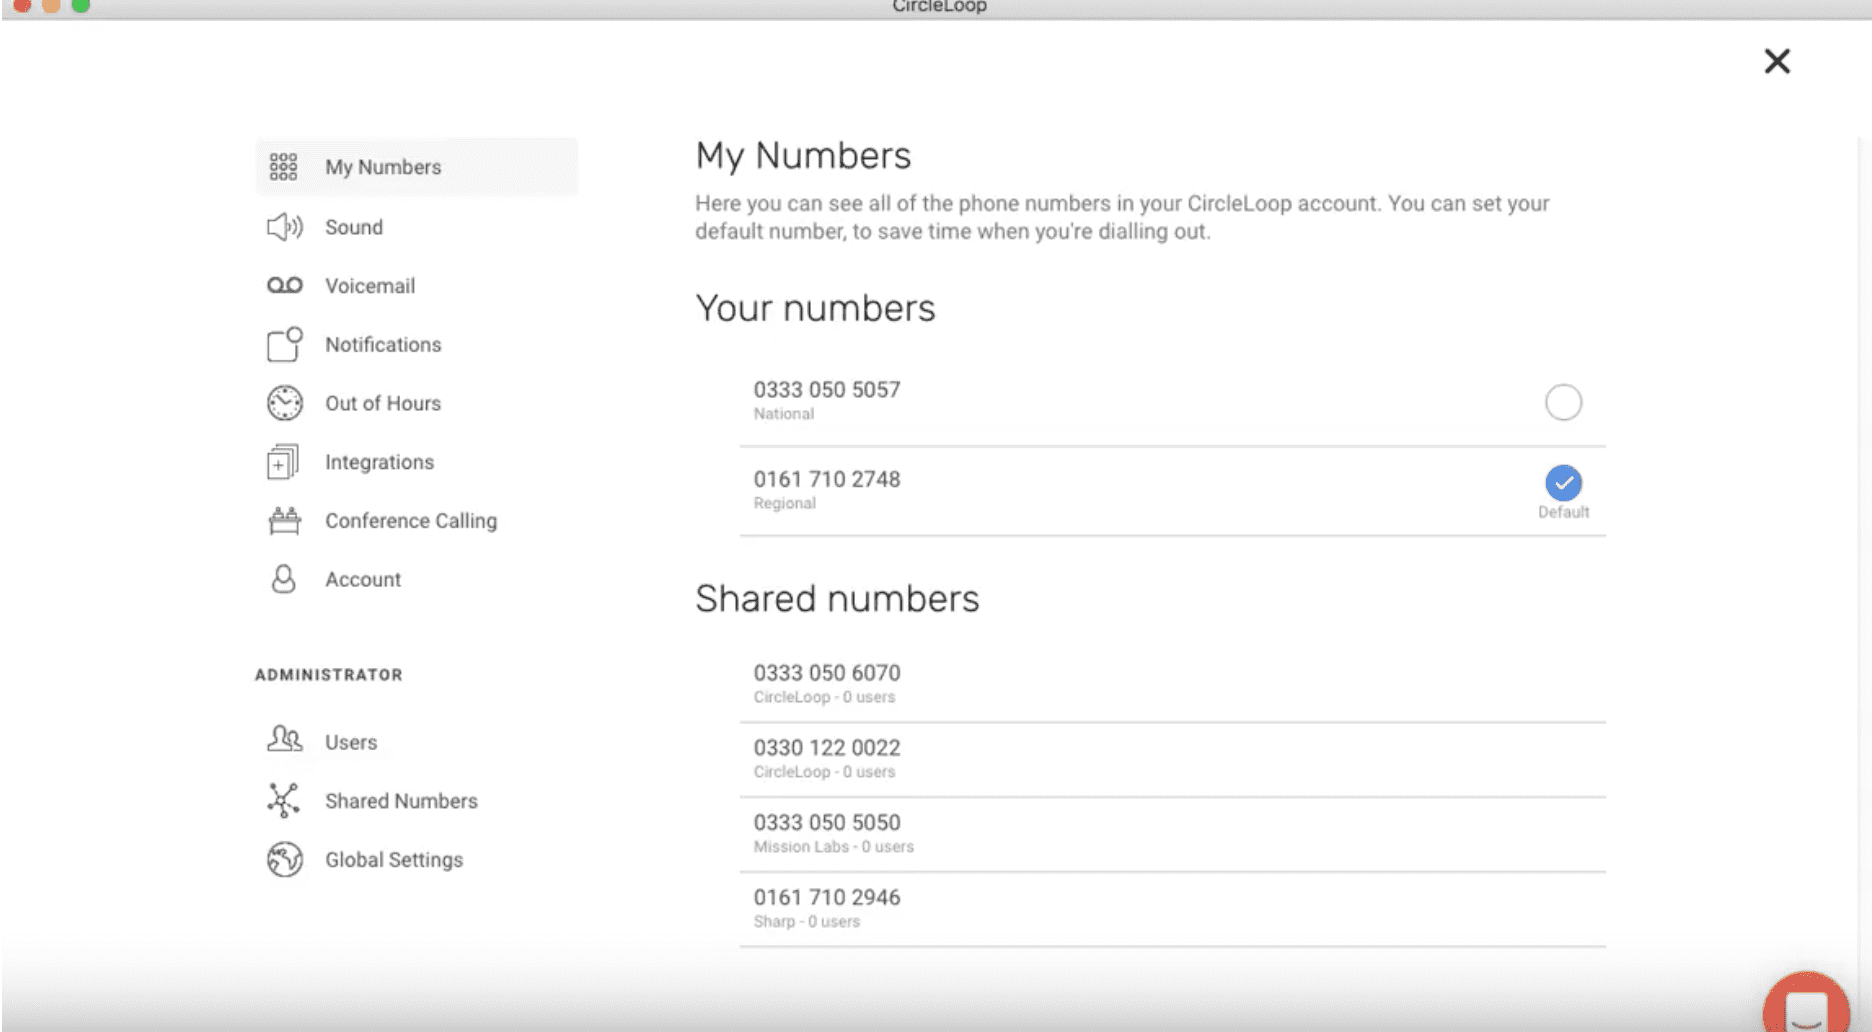Click the Integrations plus-page icon
This screenshot has width=1872, height=1032.
point(283,462)
